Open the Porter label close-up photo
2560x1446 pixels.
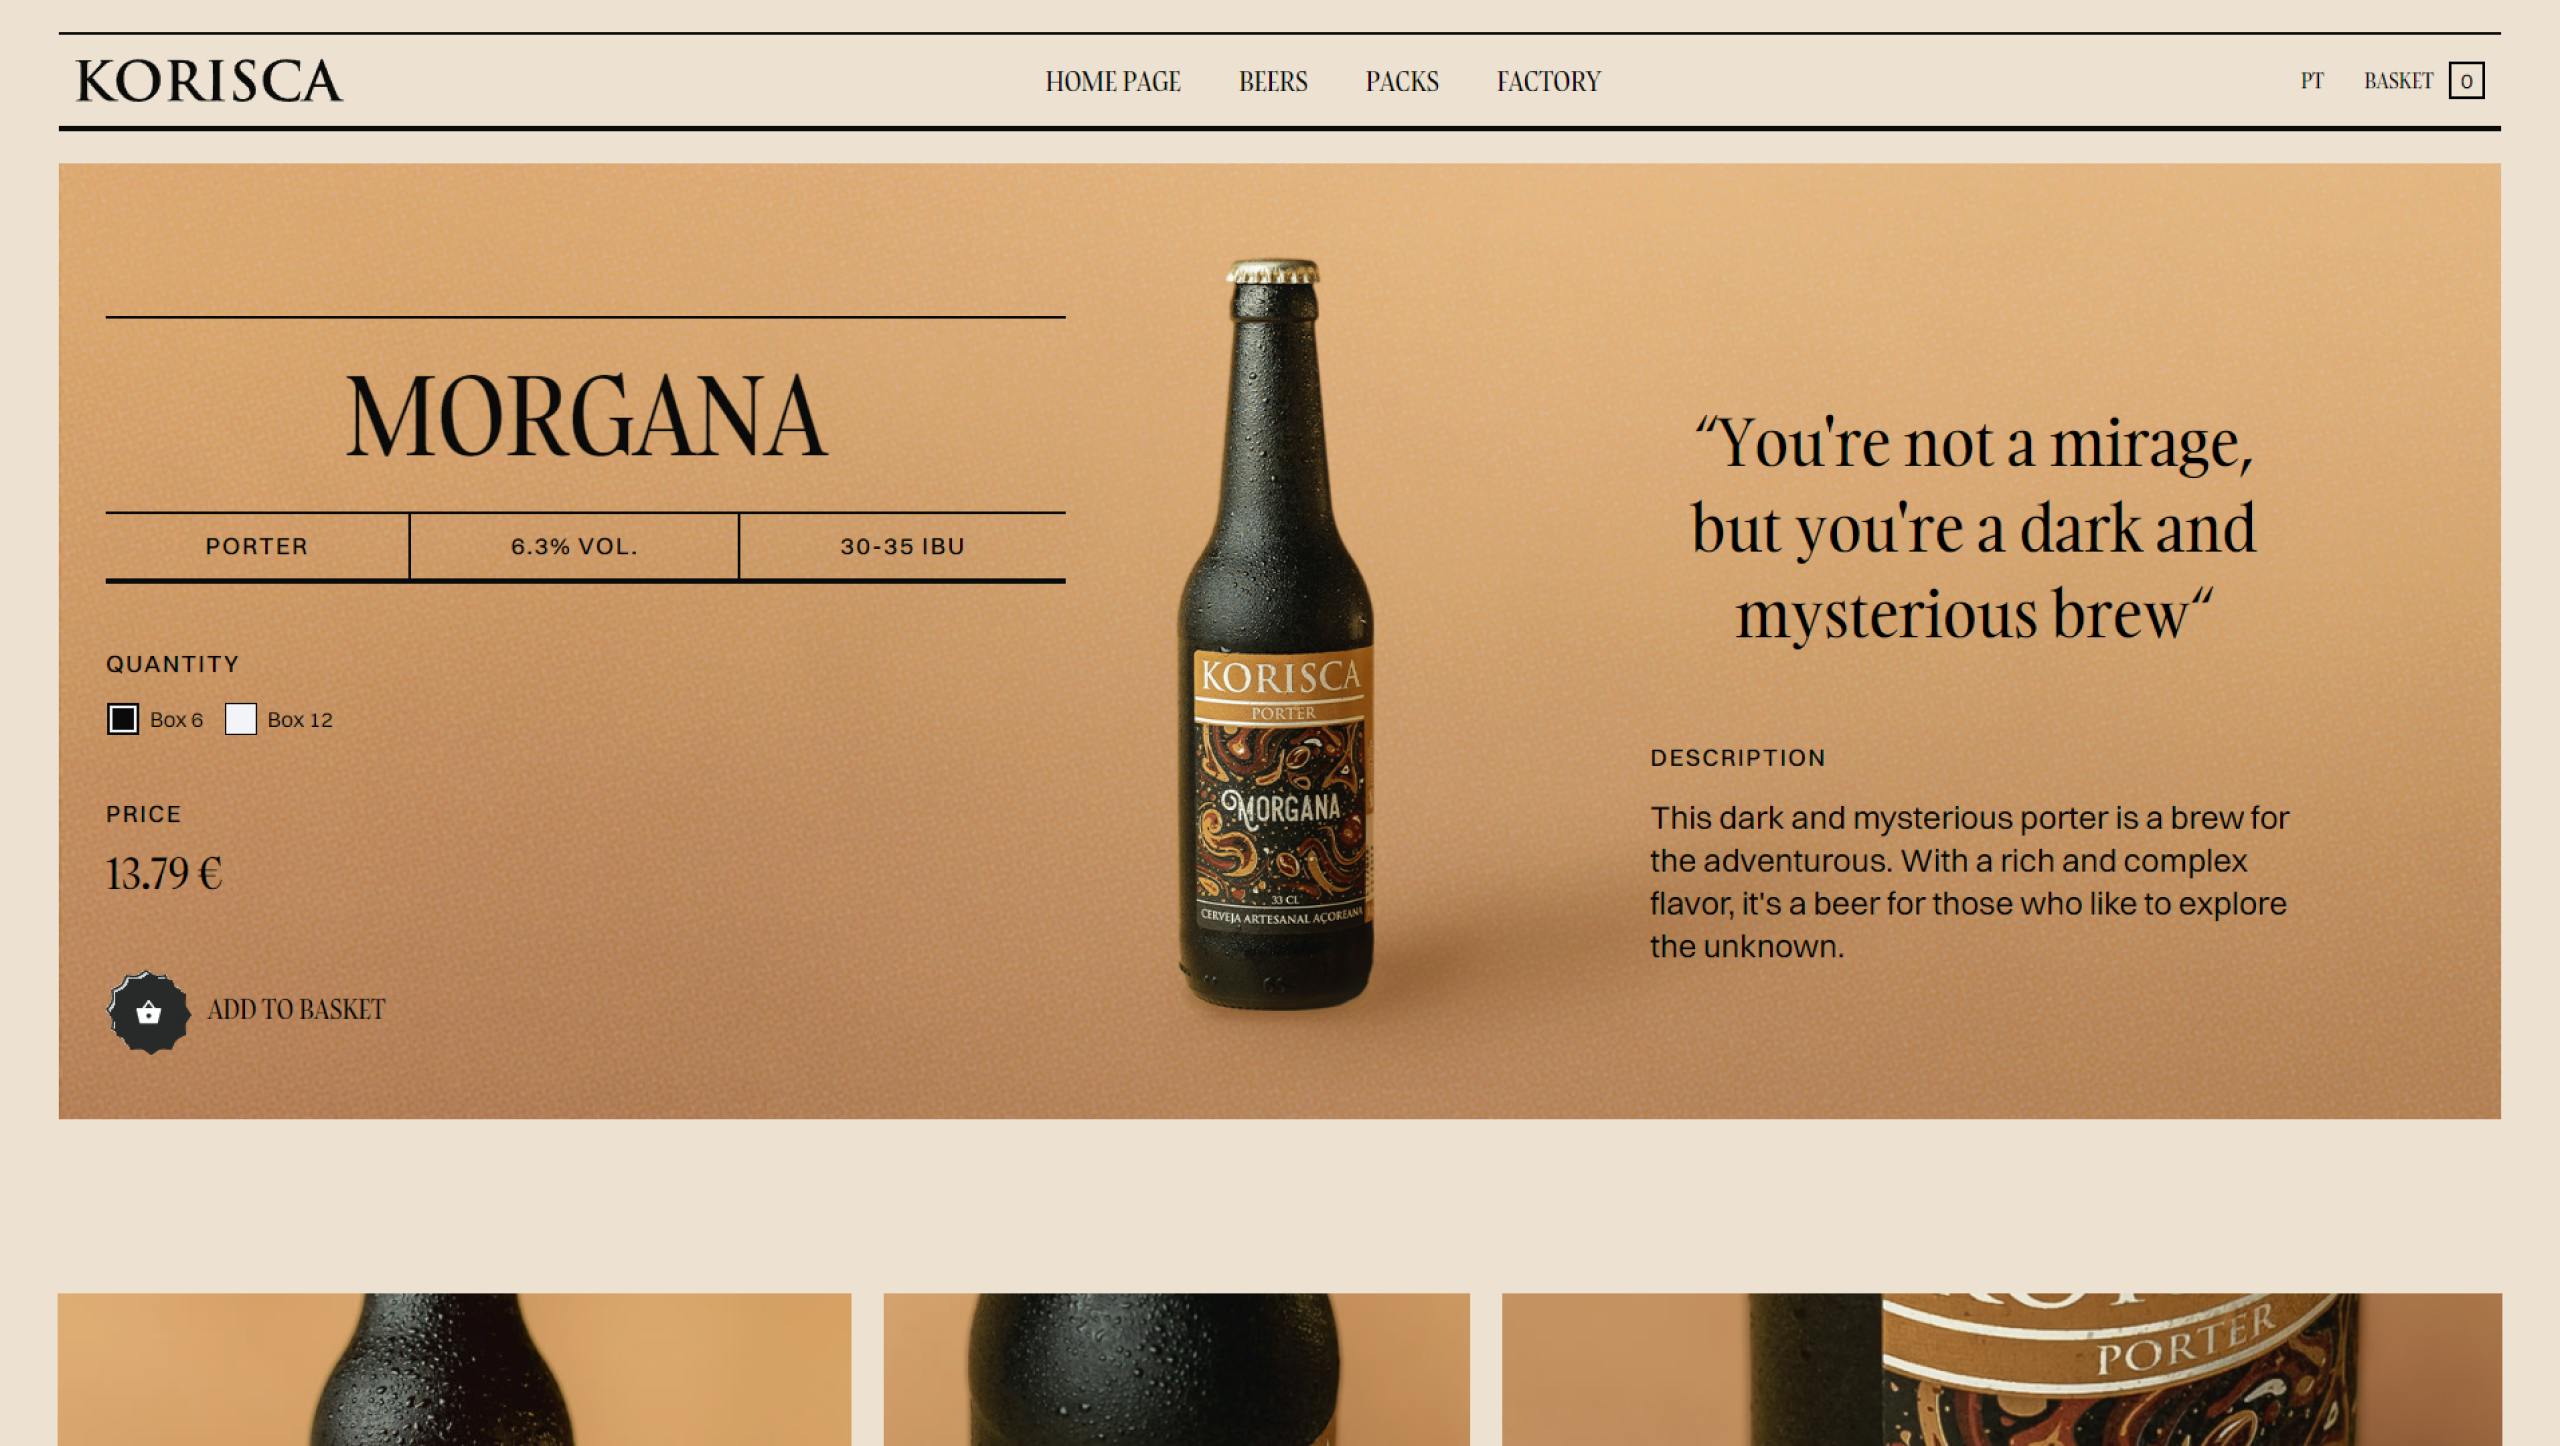[x=2001, y=1369]
